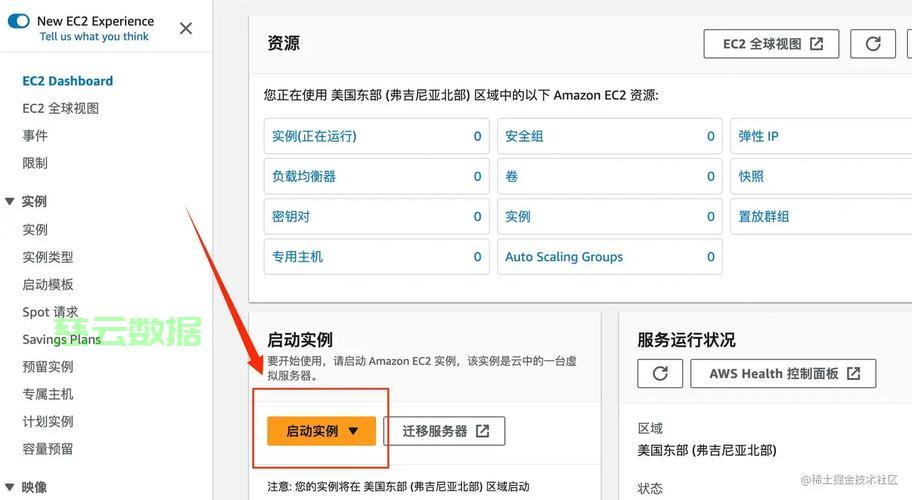The height and width of the screenshot is (500, 912).
Task: Open 专属主机 in the sidebar
Action: (x=48, y=394)
